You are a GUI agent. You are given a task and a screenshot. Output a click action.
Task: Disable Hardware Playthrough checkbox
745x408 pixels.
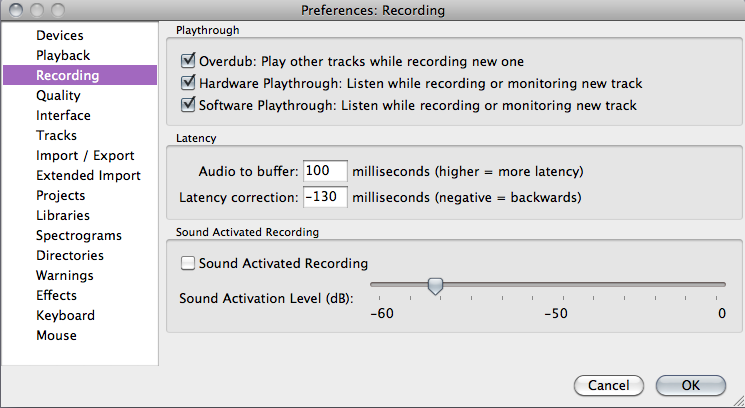(x=189, y=83)
